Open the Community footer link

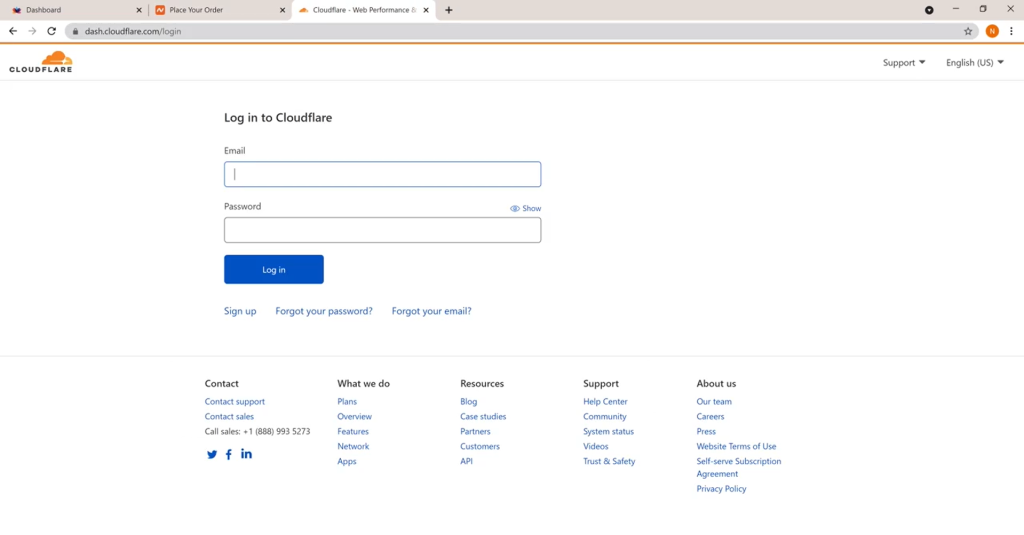[605, 417]
